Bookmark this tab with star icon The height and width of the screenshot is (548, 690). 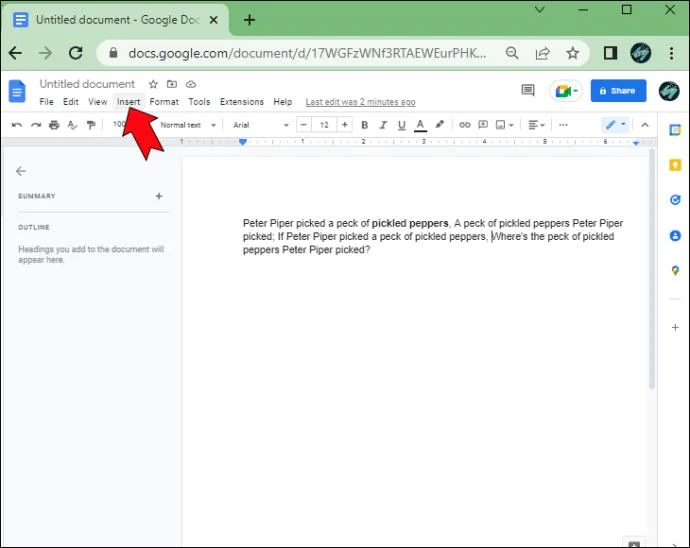point(572,53)
